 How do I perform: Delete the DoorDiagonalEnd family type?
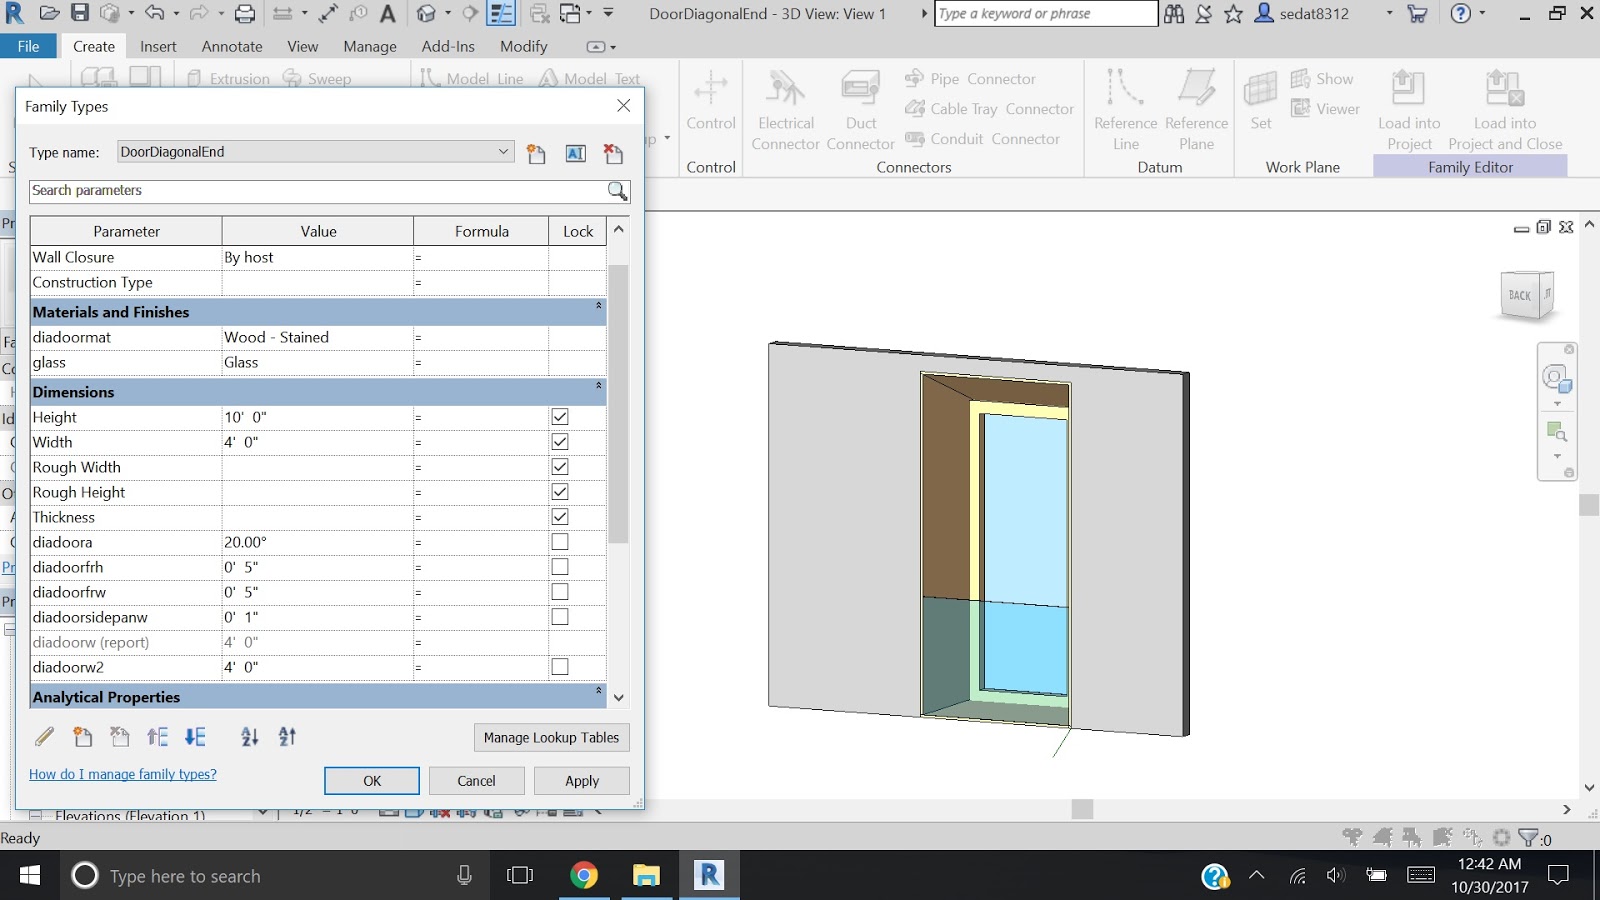point(613,154)
